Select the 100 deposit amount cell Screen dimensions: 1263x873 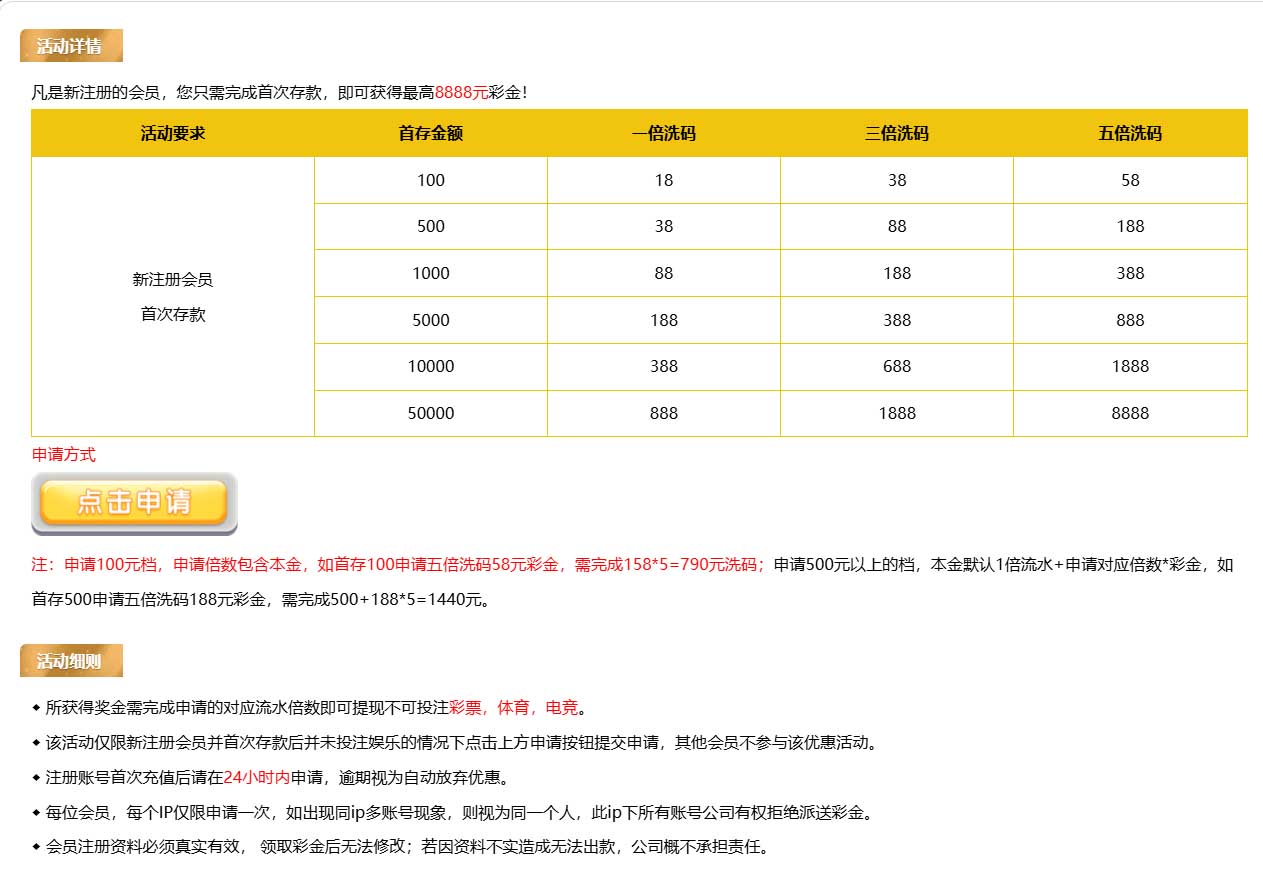tap(430, 180)
